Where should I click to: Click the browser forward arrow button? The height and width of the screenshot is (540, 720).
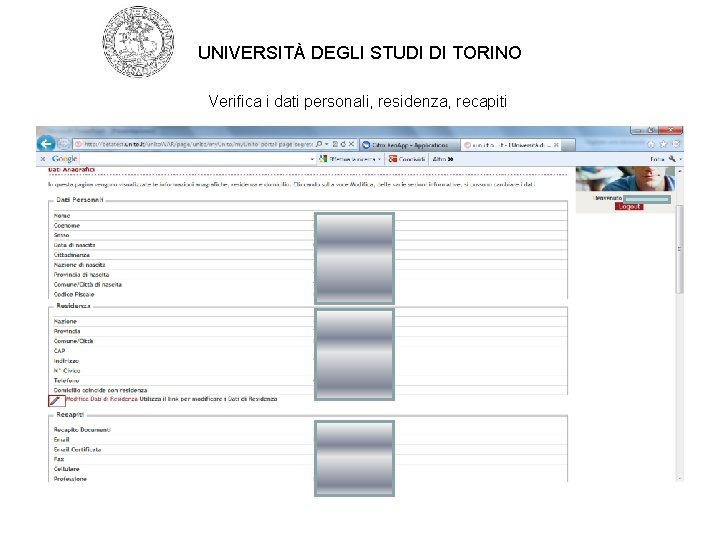coord(63,144)
